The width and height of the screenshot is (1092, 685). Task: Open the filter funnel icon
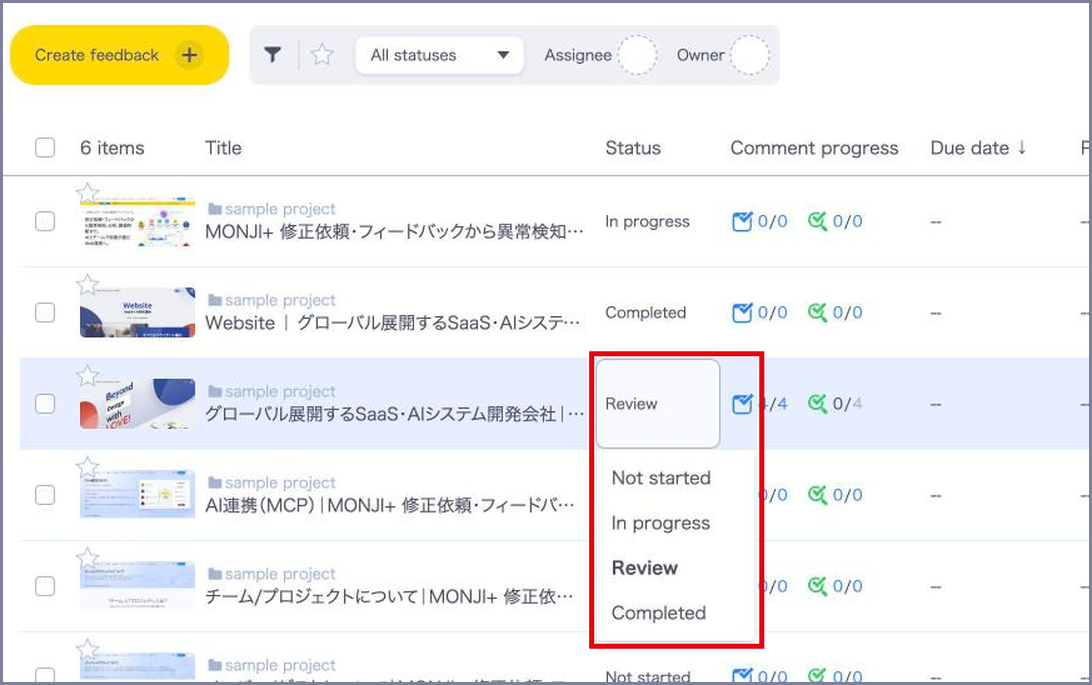273,54
